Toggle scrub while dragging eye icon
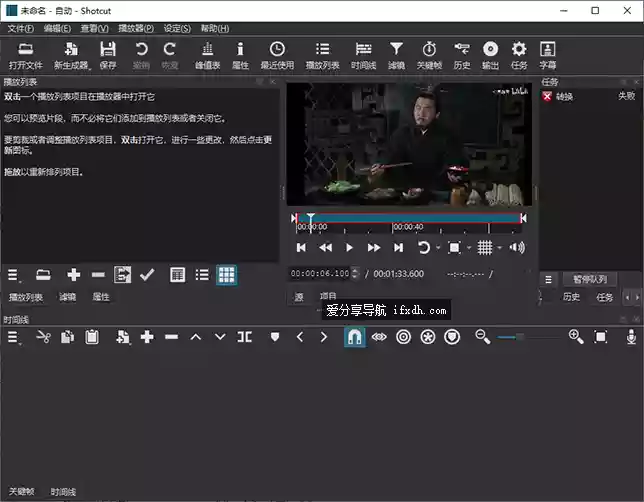The image size is (644, 502). pos(379,337)
